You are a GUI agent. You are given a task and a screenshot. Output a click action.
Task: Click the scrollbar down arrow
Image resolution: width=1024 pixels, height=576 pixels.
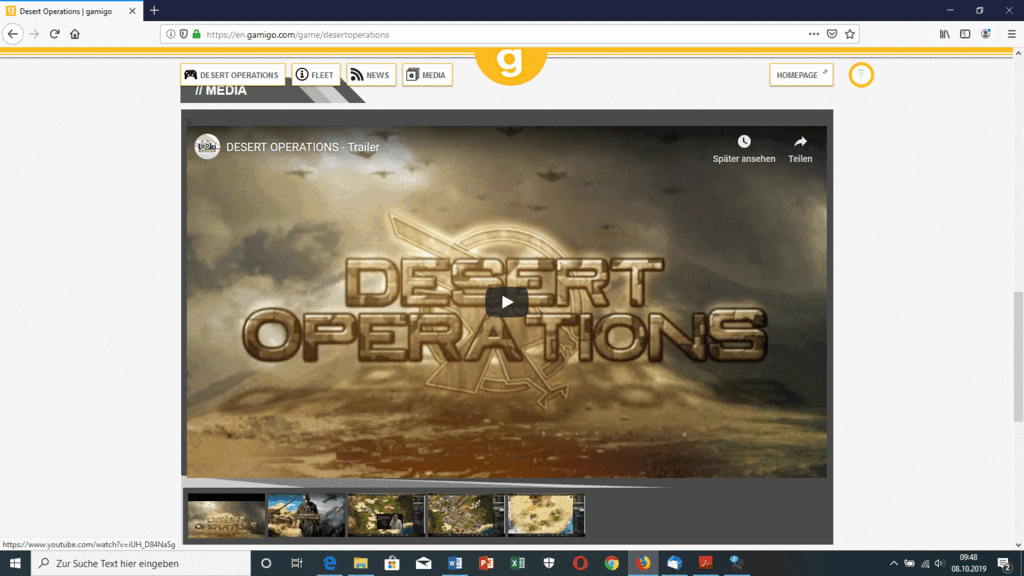pyautogui.click(x=1018, y=545)
